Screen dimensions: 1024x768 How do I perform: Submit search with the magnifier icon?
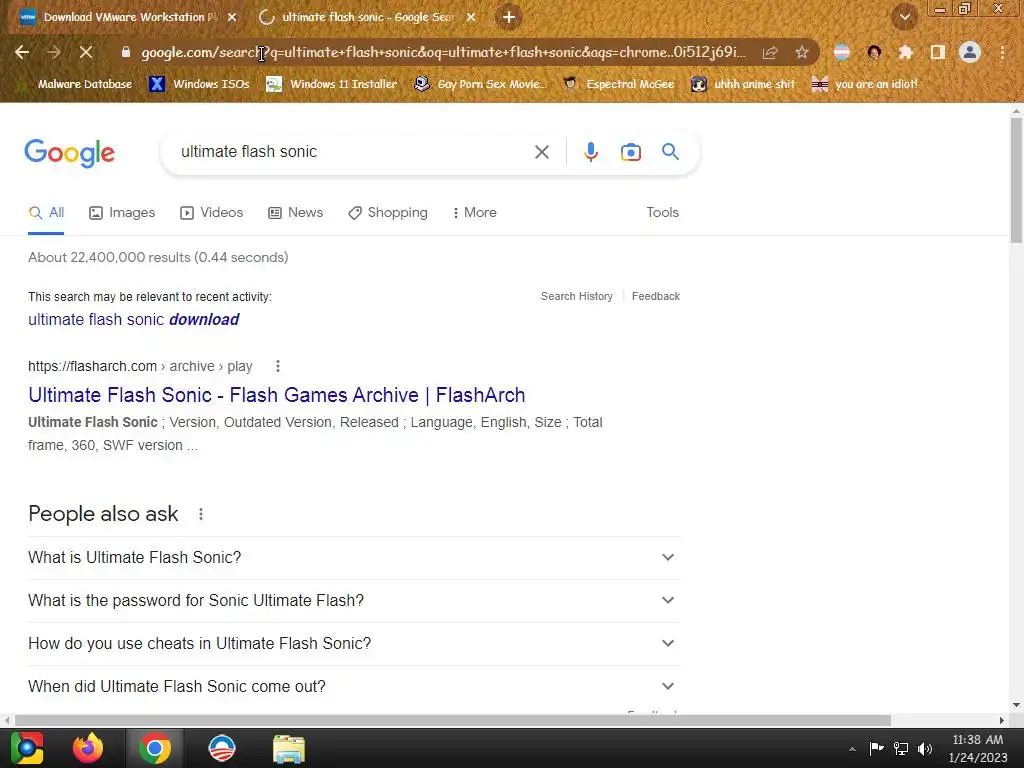670,152
